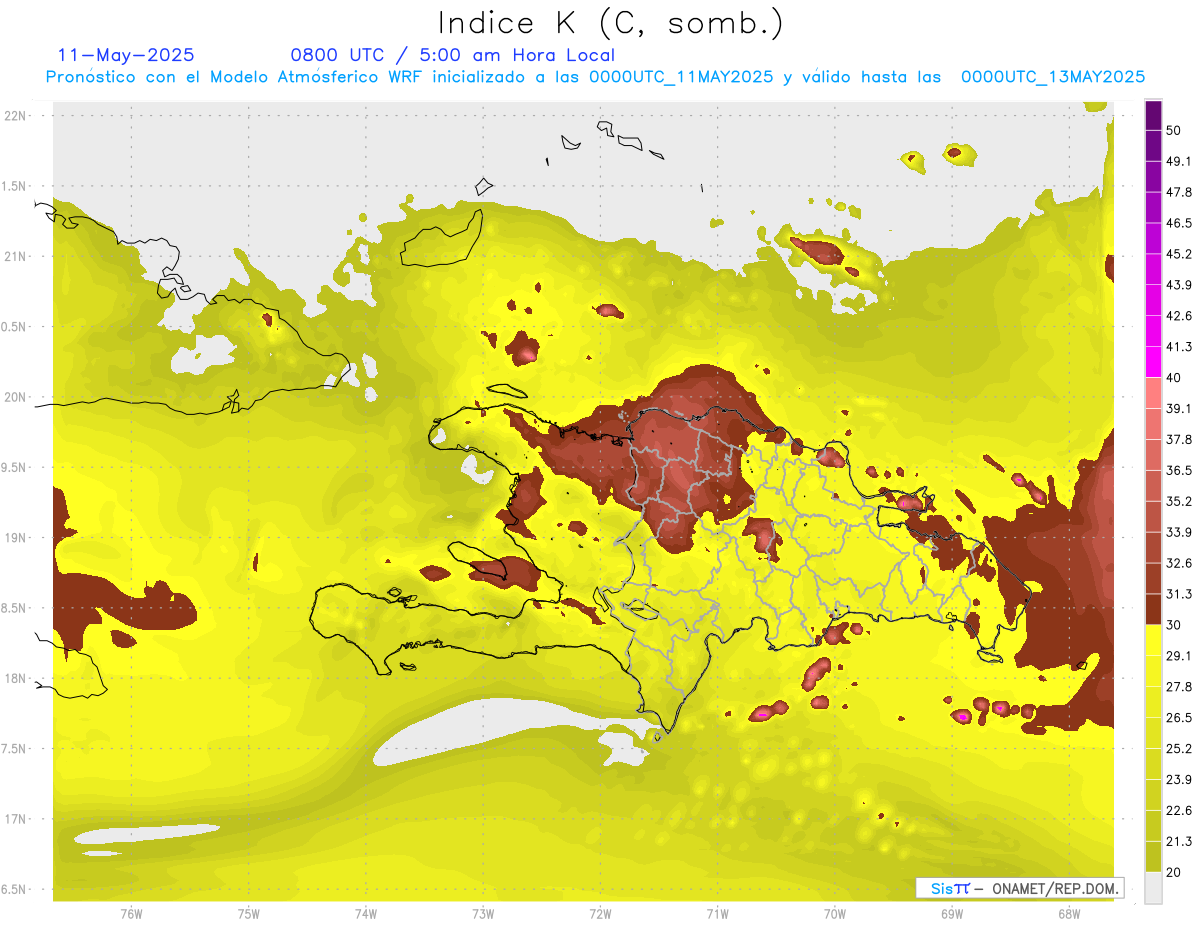The width and height of the screenshot is (1200, 927).
Task: Pick the gray swatch below 20
Action: click(1154, 888)
